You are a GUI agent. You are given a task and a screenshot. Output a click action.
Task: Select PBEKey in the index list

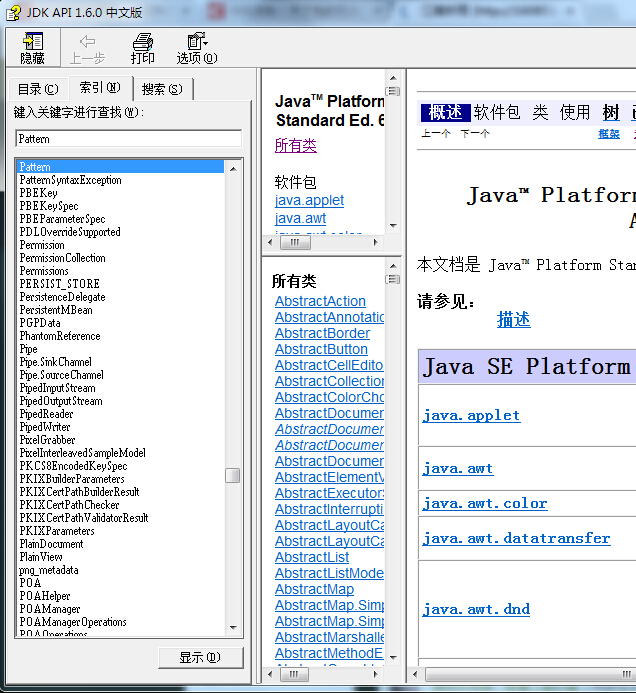coord(38,193)
